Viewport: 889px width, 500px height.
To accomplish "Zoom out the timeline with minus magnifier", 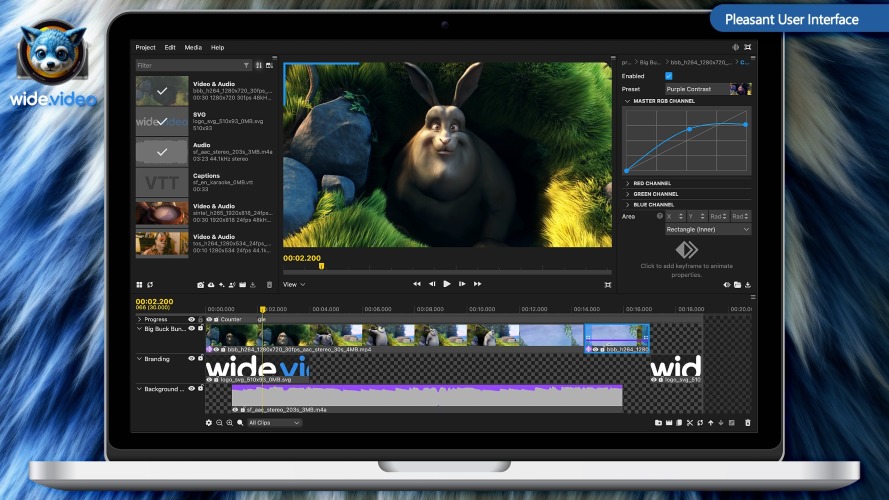I will pyautogui.click(x=219, y=422).
